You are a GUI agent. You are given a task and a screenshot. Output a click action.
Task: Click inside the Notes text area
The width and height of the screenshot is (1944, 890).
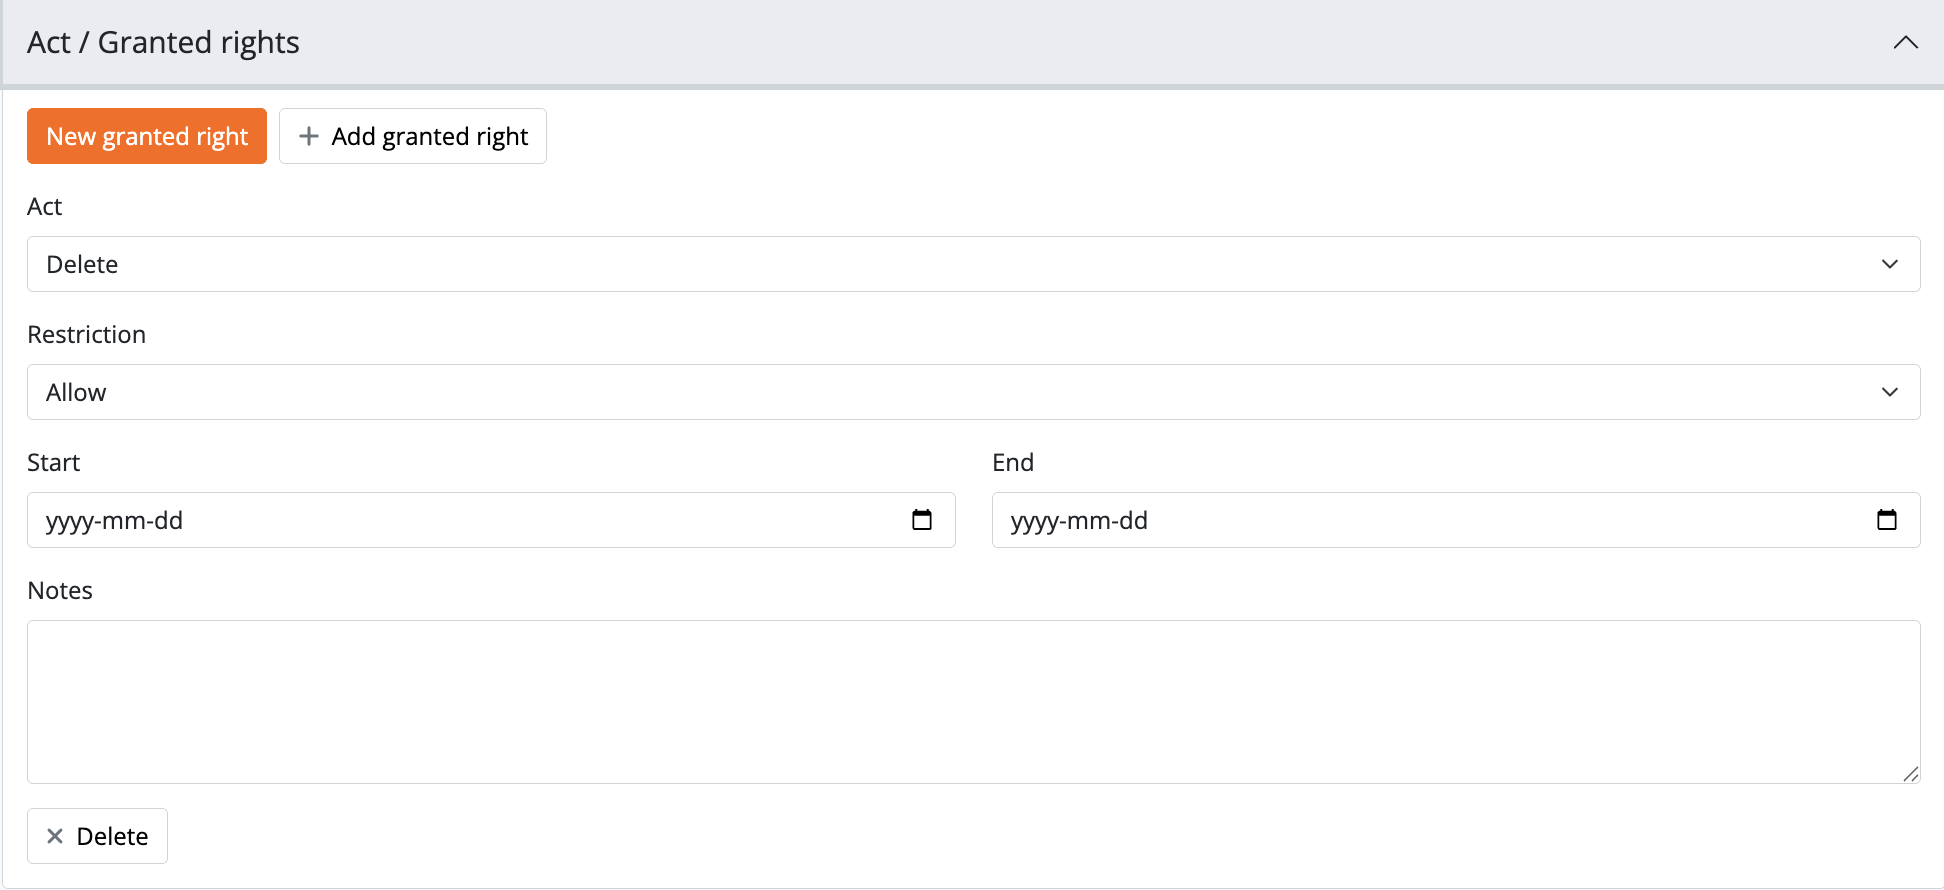pos(973,702)
